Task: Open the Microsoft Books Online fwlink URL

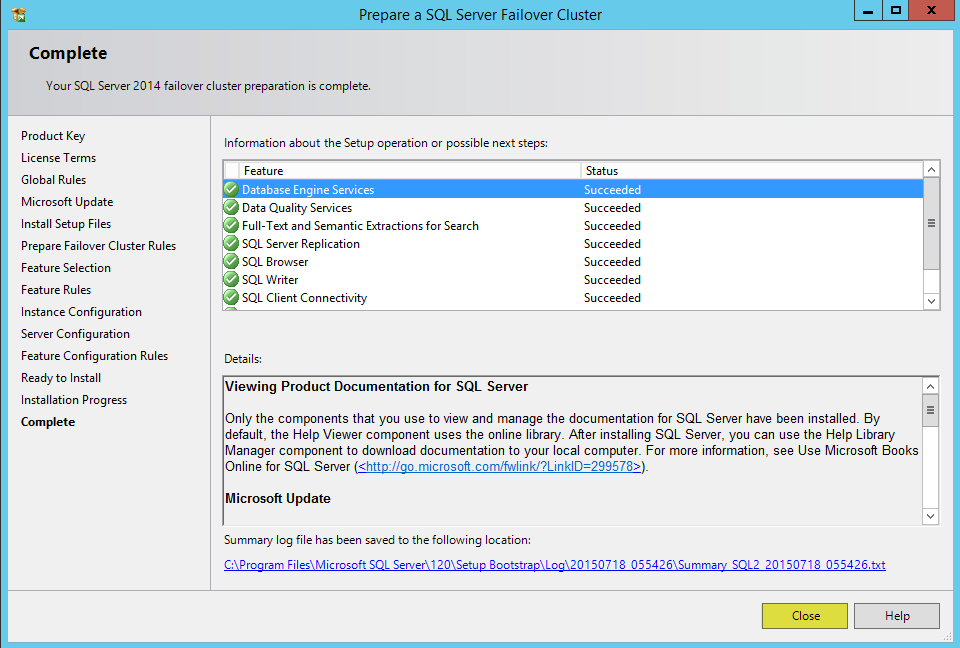Action: pyautogui.click(x=500, y=467)
